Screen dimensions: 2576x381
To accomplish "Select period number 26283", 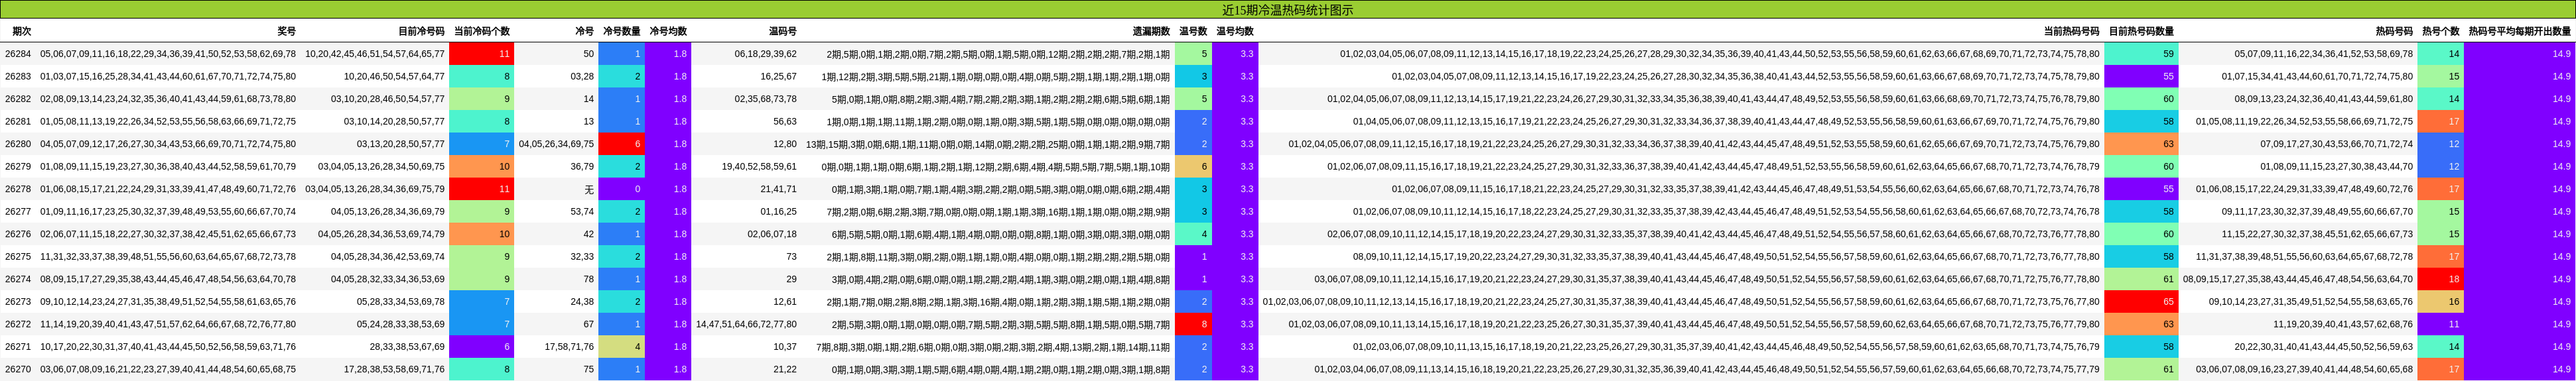I will 18,76.
